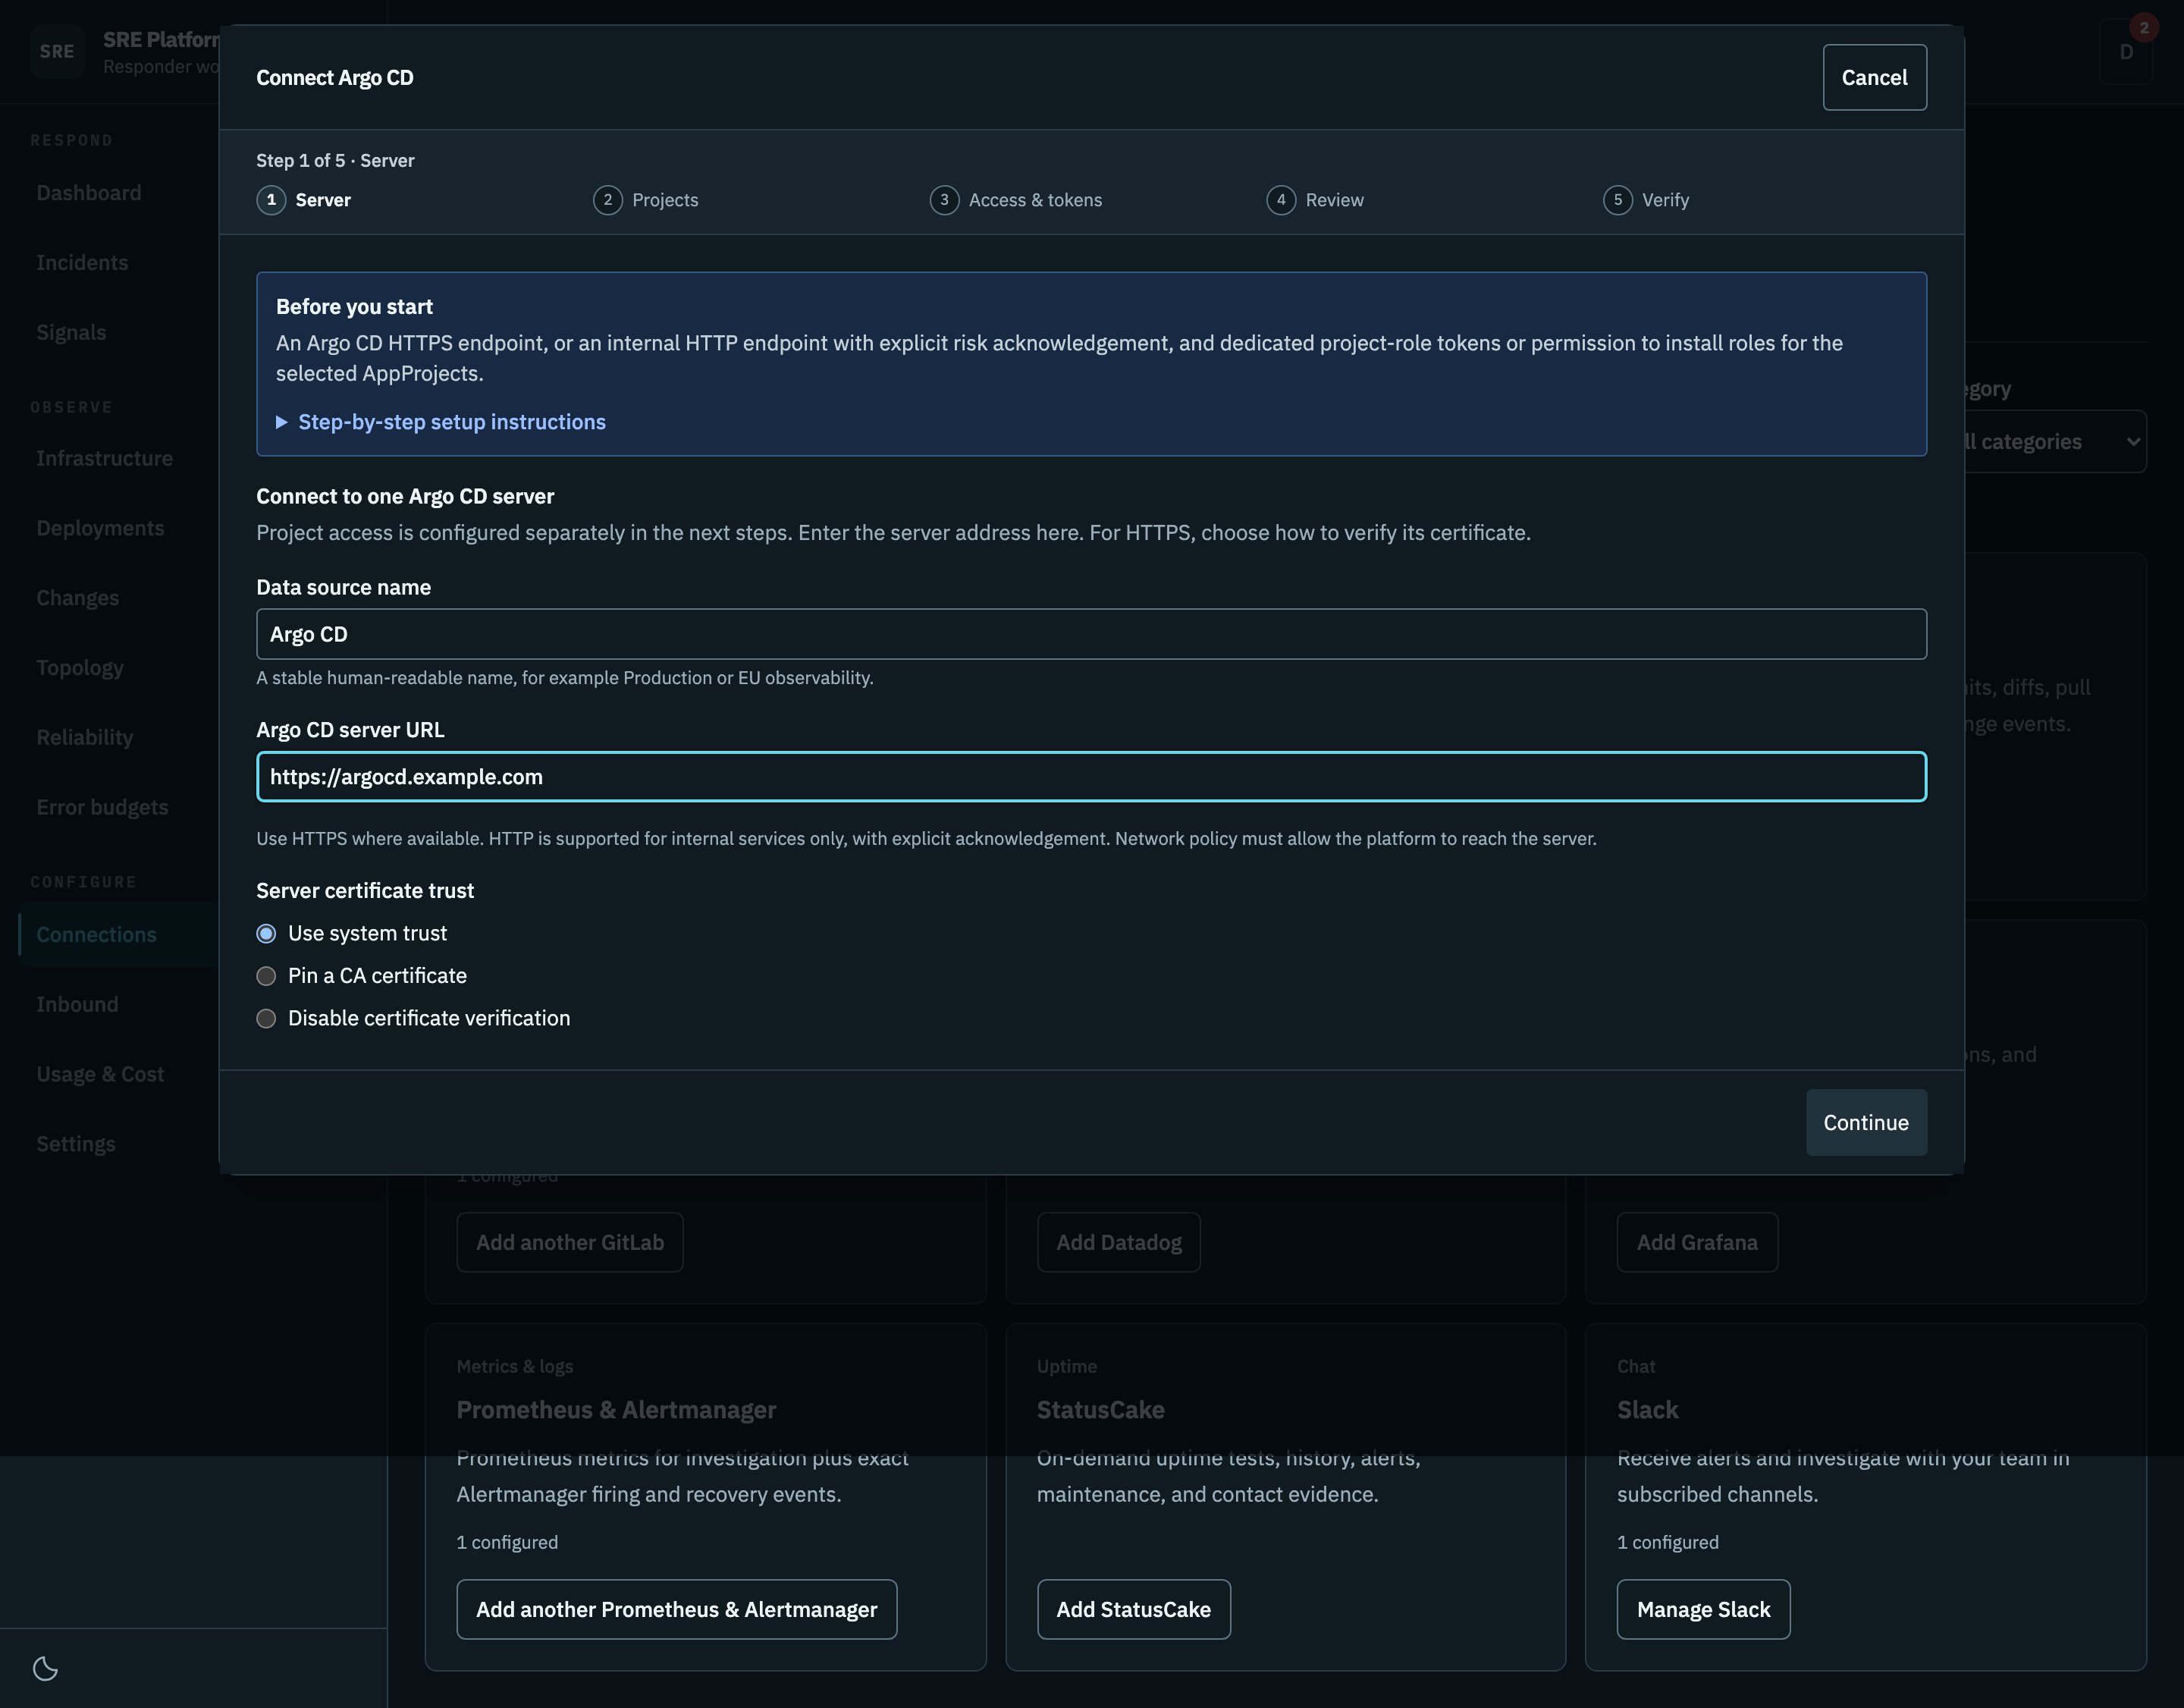This screenshot has width=2184, height=1708.
Task: Open Deployments in the sidebar
Action: [100, 528]
